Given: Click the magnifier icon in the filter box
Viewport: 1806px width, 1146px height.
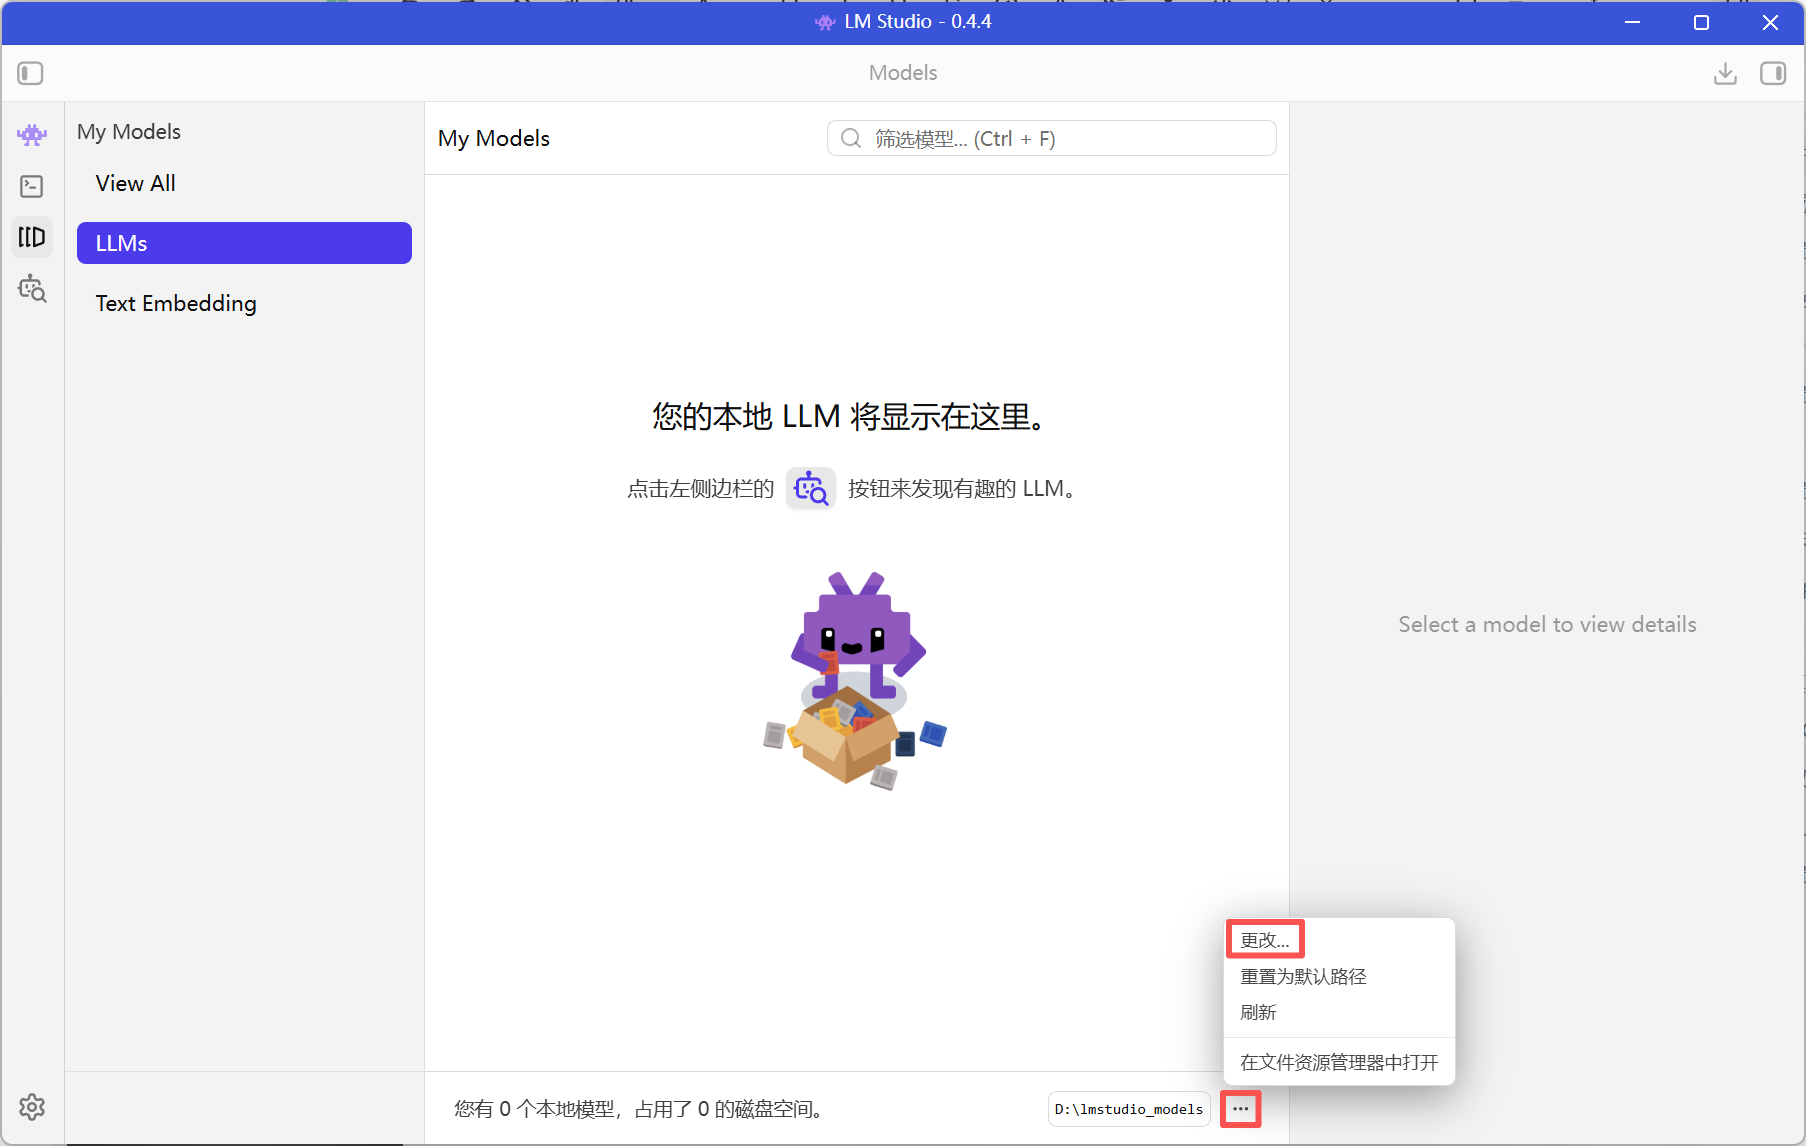Looking at the screenshot, I should pos(849,138).
